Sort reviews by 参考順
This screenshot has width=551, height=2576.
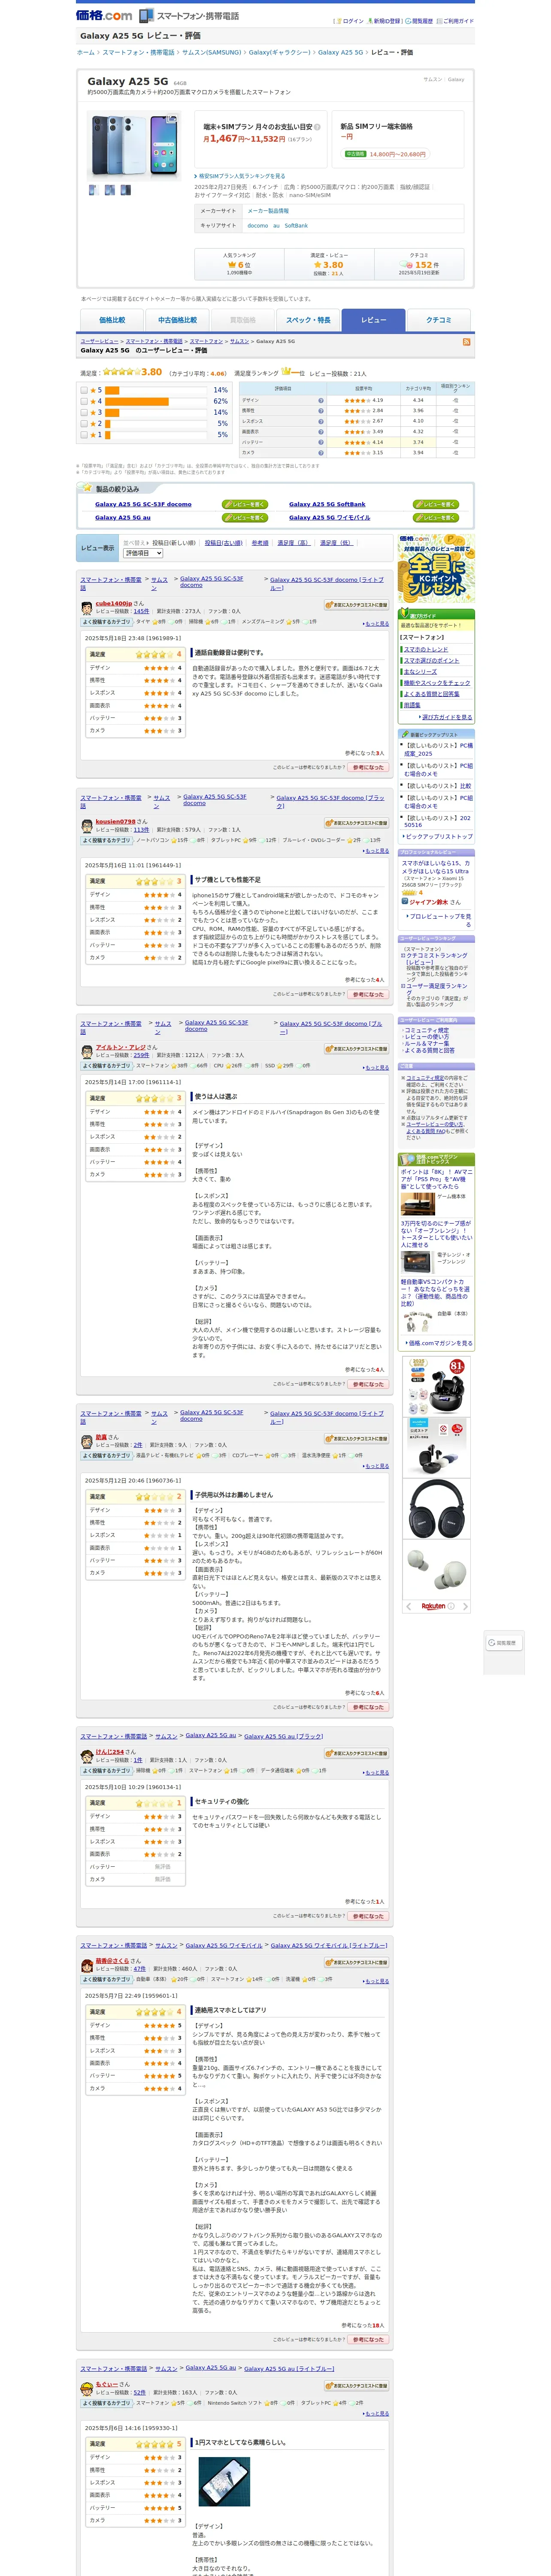coord(260,543)
